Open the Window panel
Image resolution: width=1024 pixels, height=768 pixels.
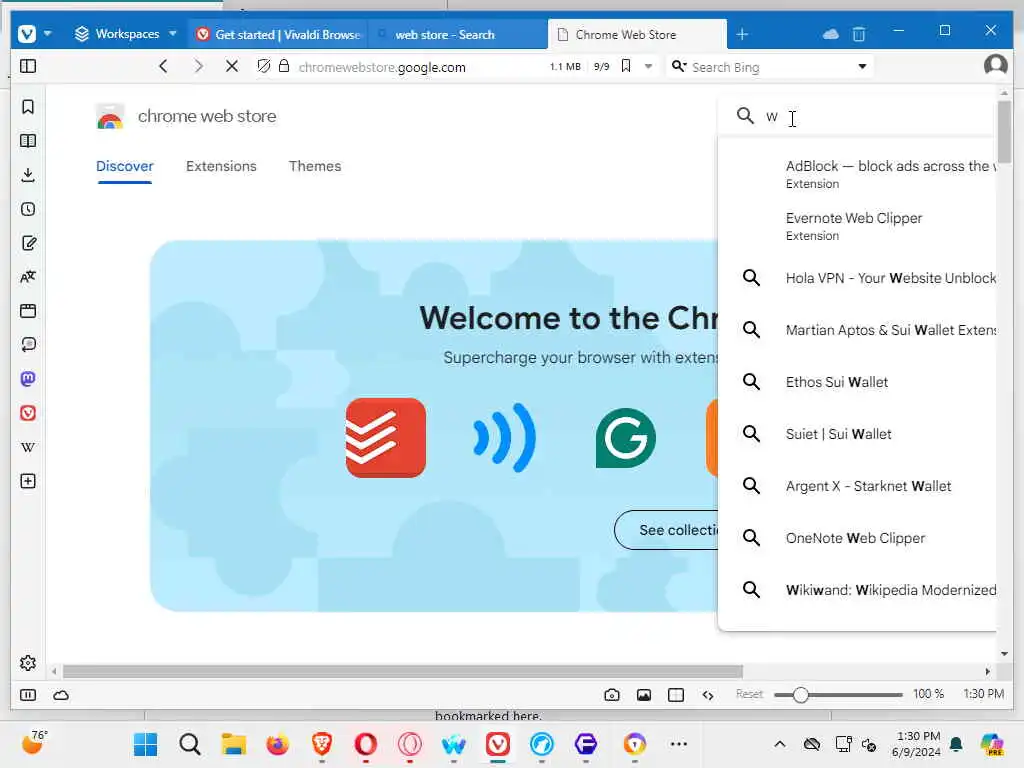[28, 311]
